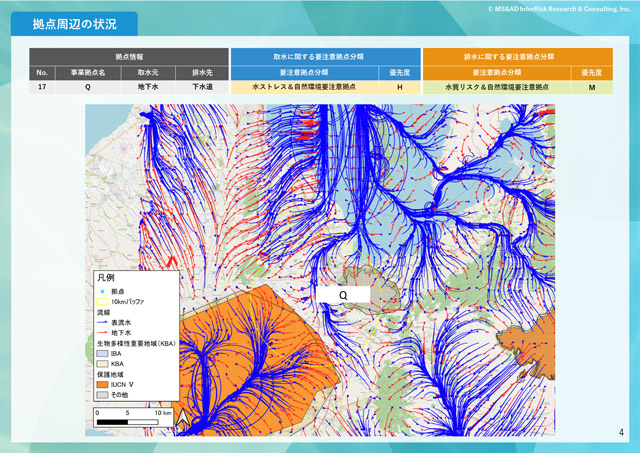Click the north arrow on the map
Viewport: 640px width, 453px height.
tap(182, 419)
